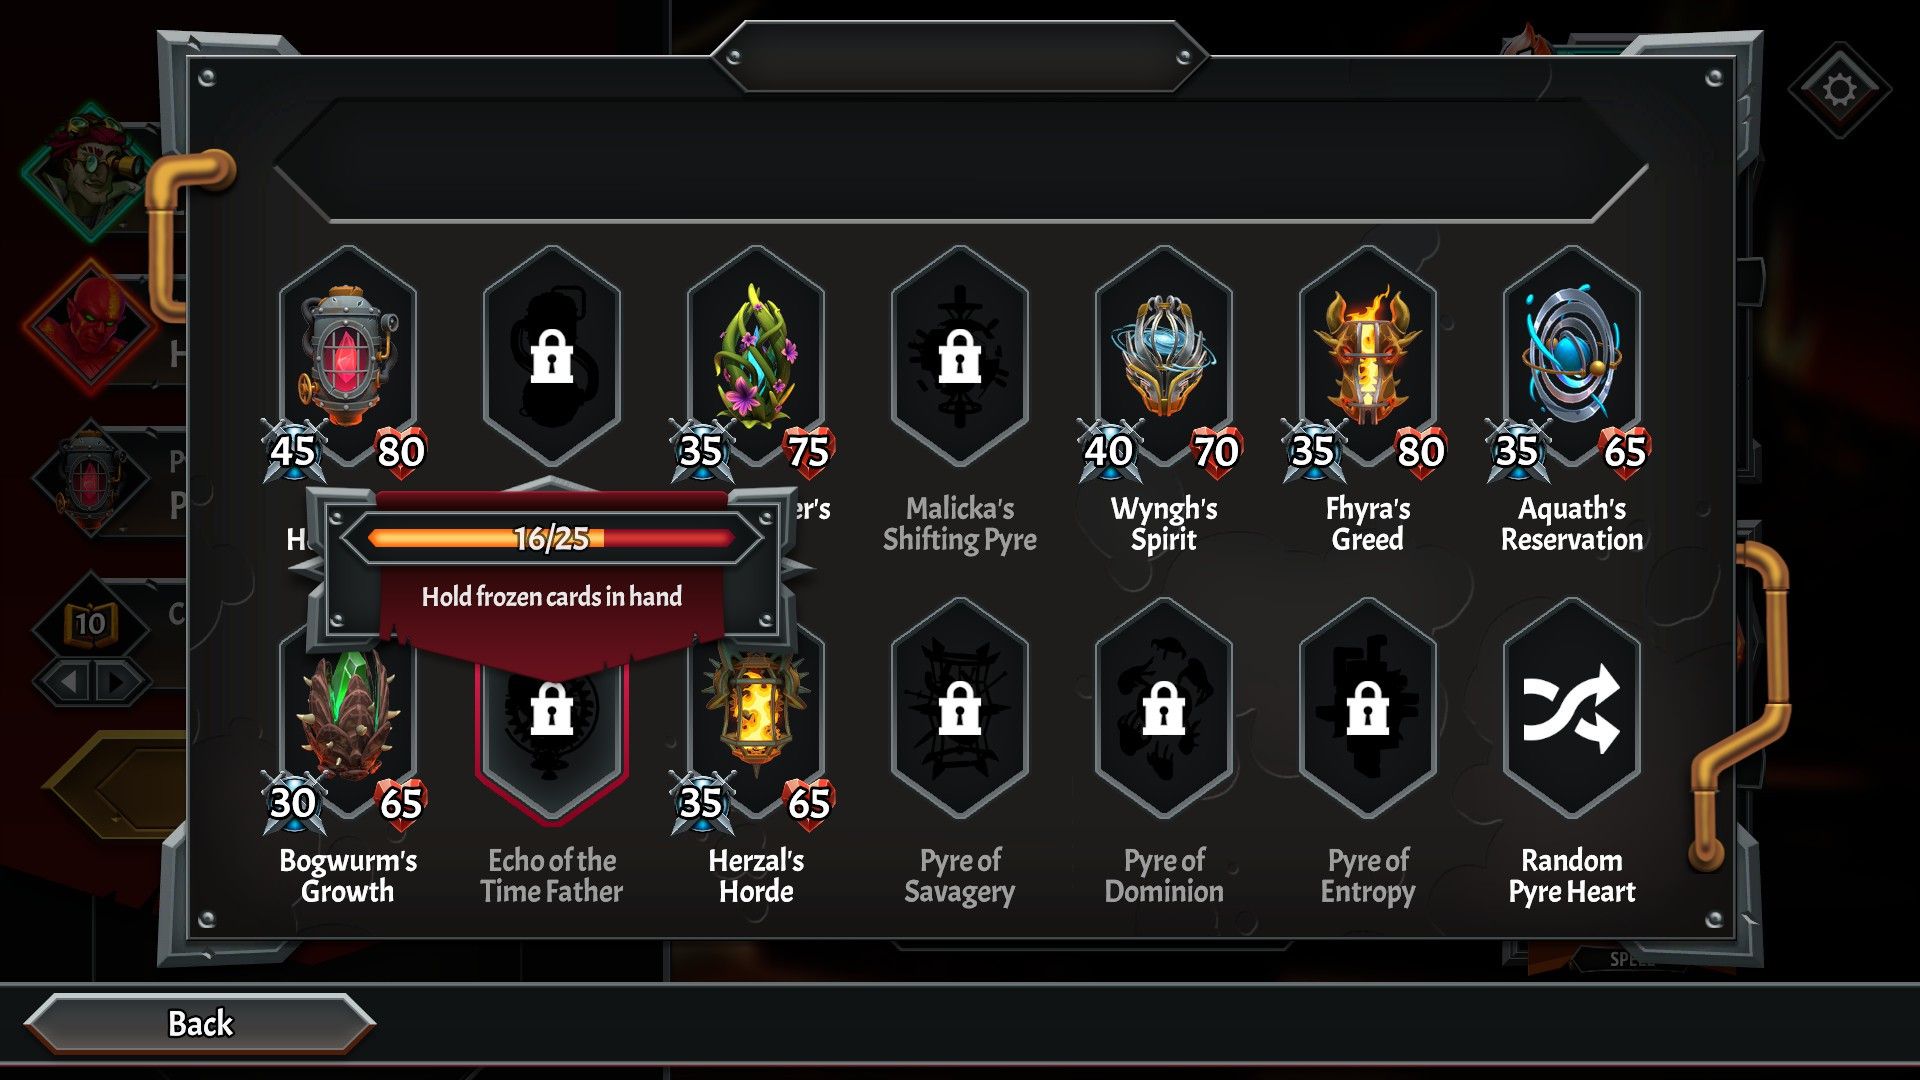Pick the flower-vine pyre heart with 35/75 stats
This screenshot has width=1920, height=1080.
[756, 356]
